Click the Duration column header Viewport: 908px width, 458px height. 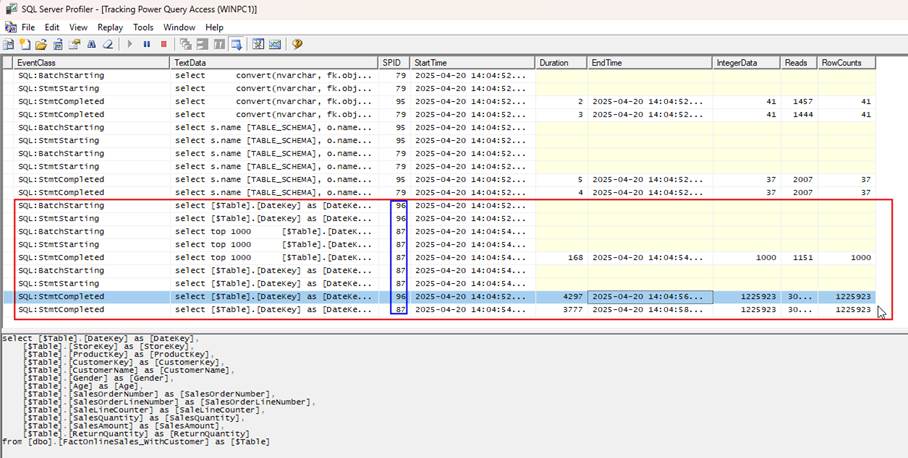click(561, 63)
